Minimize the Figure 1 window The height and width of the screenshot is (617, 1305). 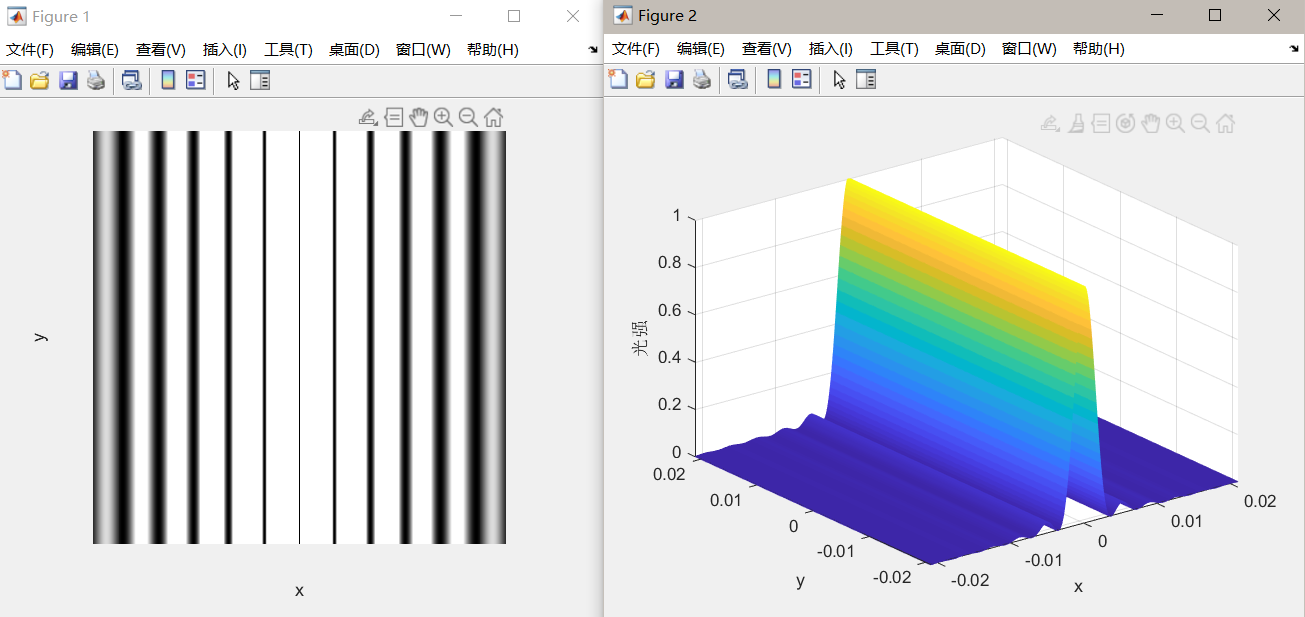[456, 16]
